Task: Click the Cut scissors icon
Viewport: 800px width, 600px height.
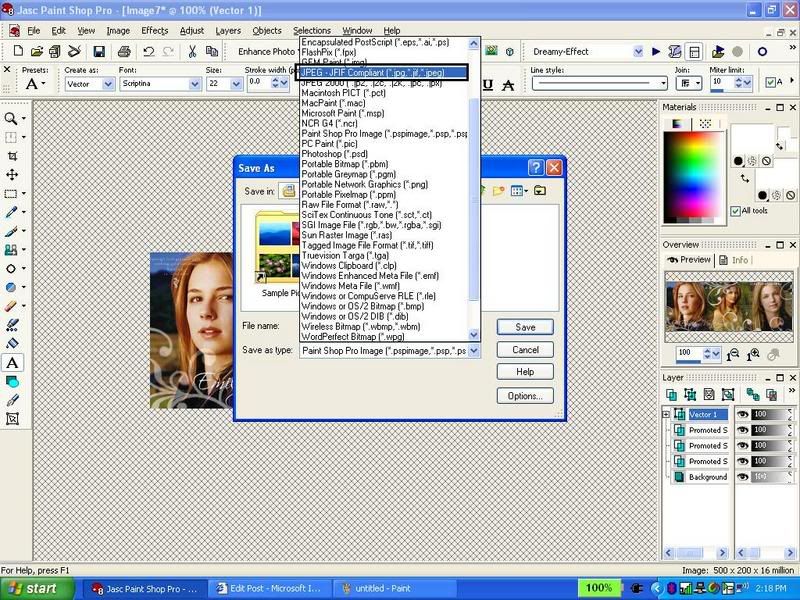Action: (192, 51)
